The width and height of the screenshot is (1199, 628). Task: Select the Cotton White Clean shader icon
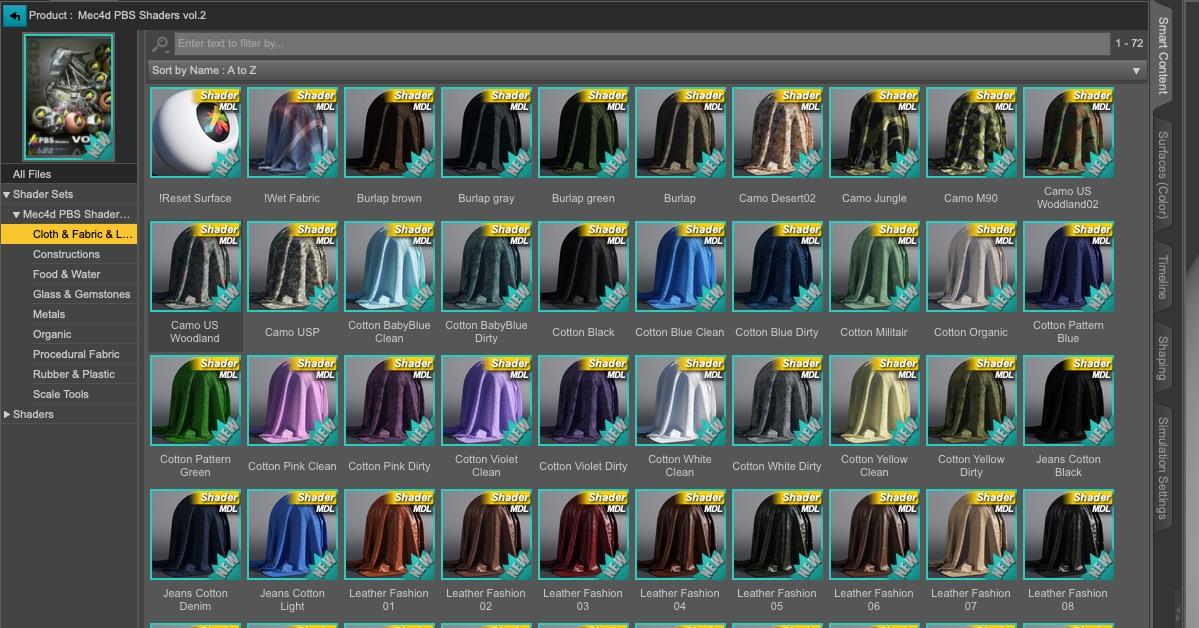point(681,400)
